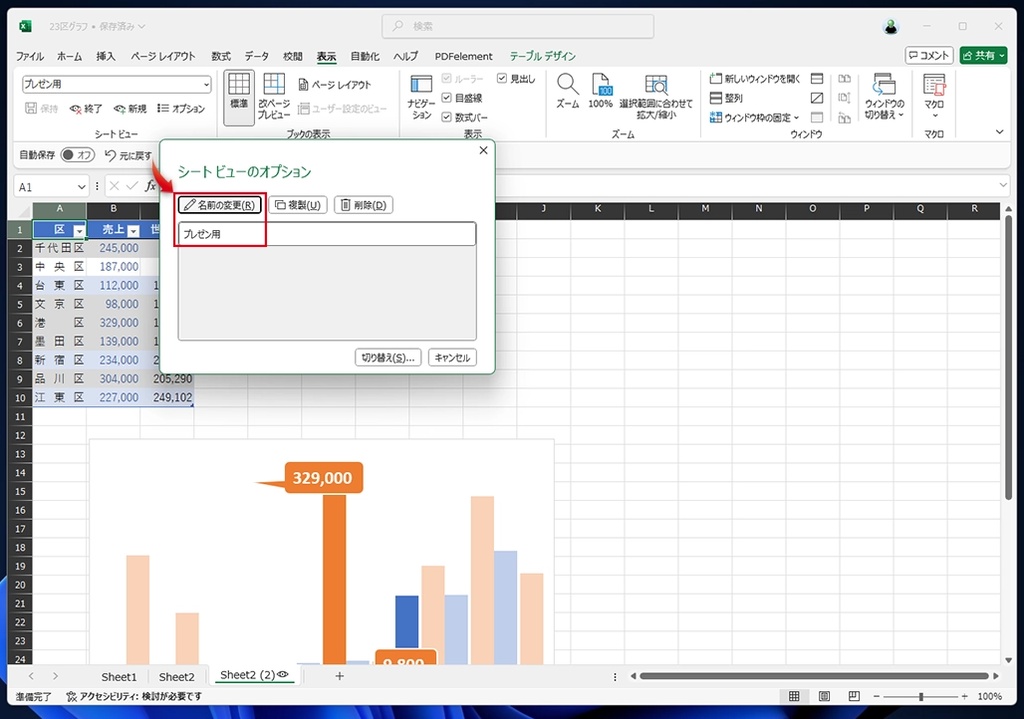Click the zoom in plus button

(x=965, y=697)
